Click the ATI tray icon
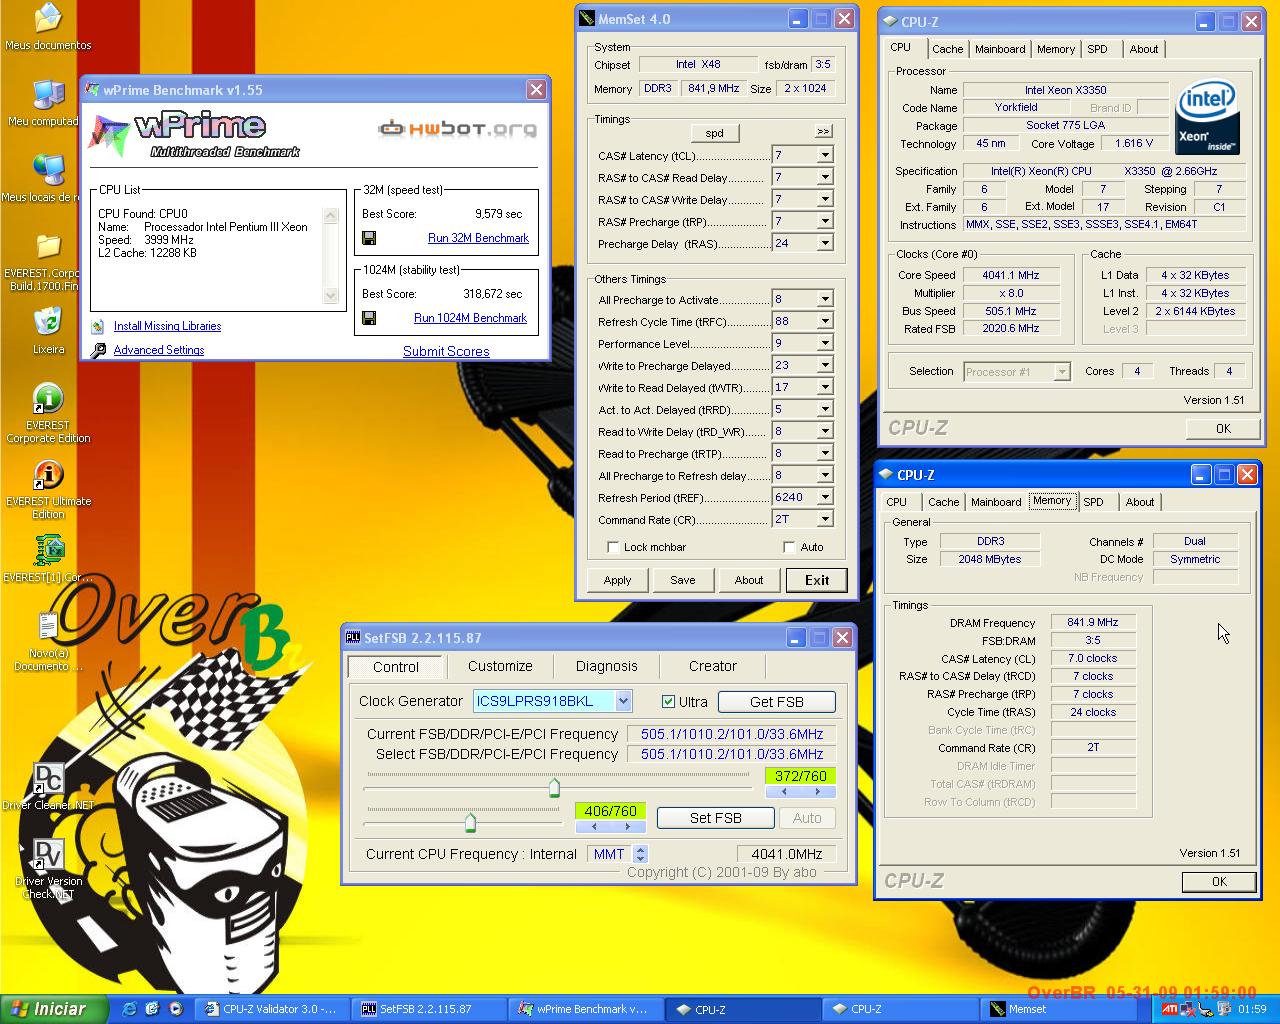 tap(1170, 1009)
